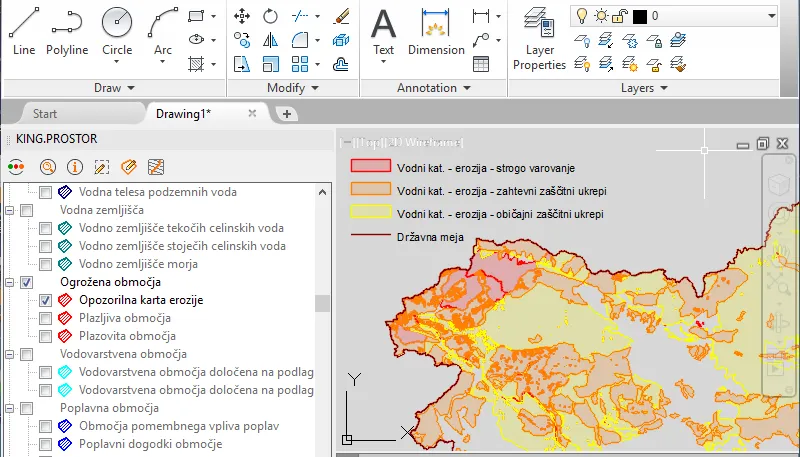Uncheck Opozorilna karta erozije layer
The height and width of the screenshot is (457, 800).
(x=45, y=300)
